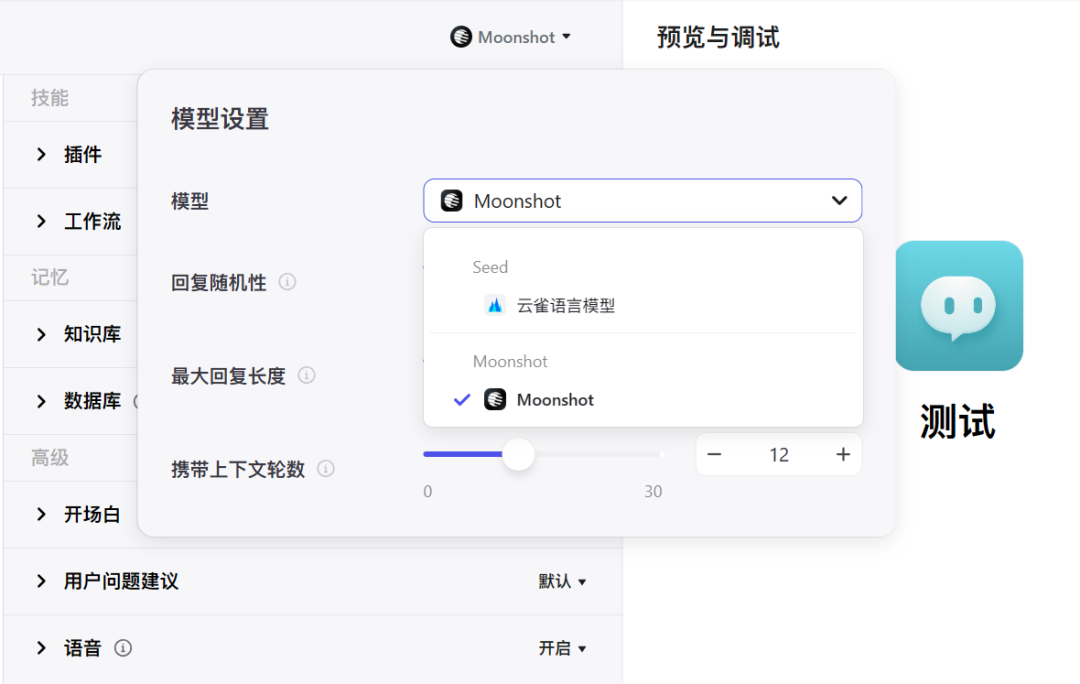1080x684 pixels.
Task: Click the 云雀语言模型 logo icon
Action: 495,305
